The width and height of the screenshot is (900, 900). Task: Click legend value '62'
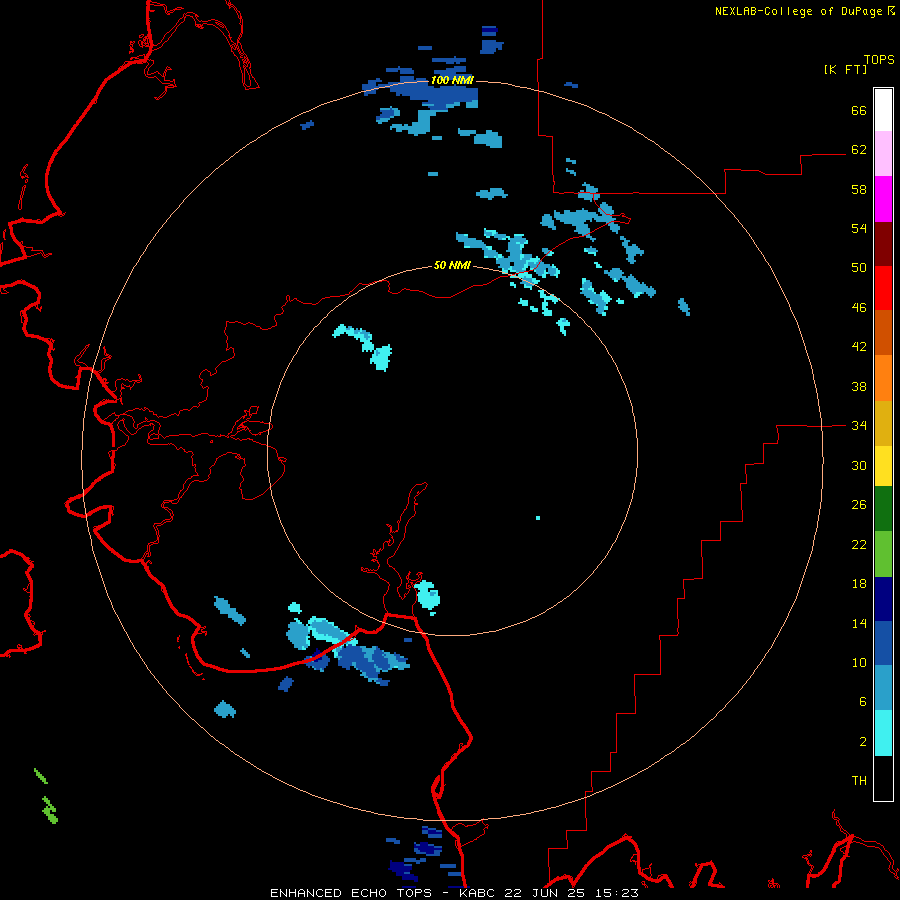[x=859, y=150]
